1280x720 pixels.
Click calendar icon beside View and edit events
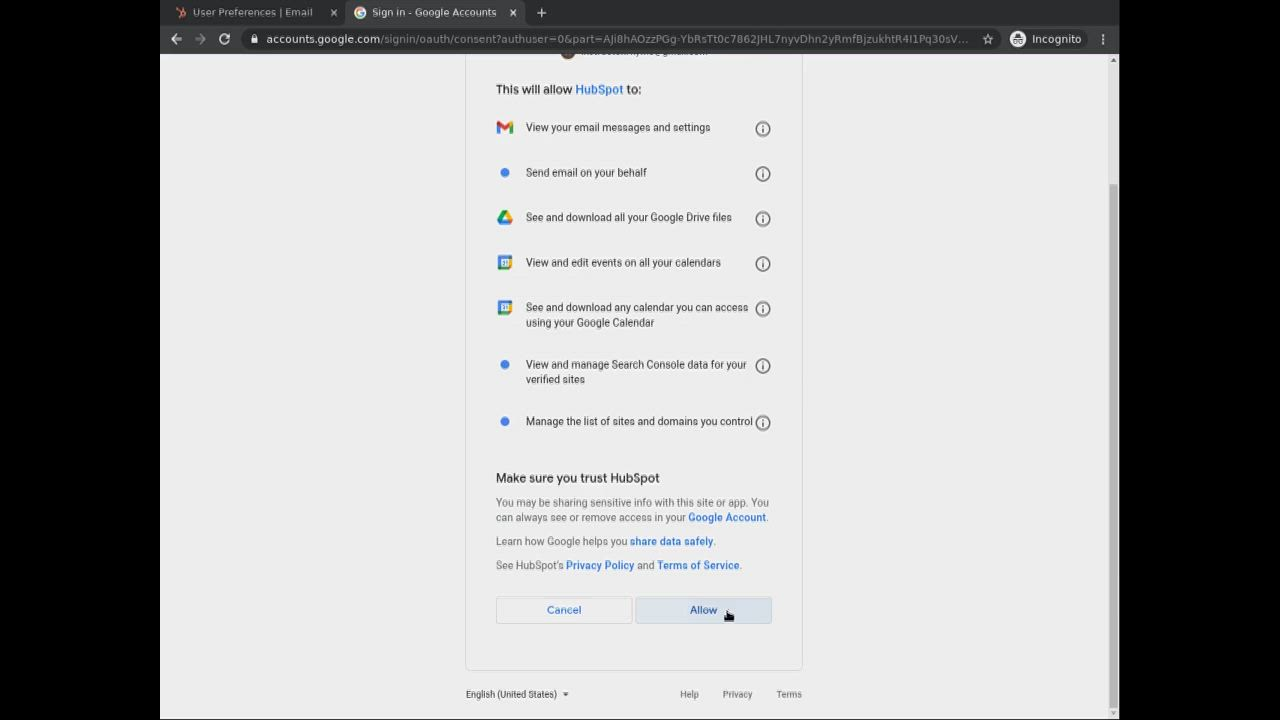coord(505,262)
